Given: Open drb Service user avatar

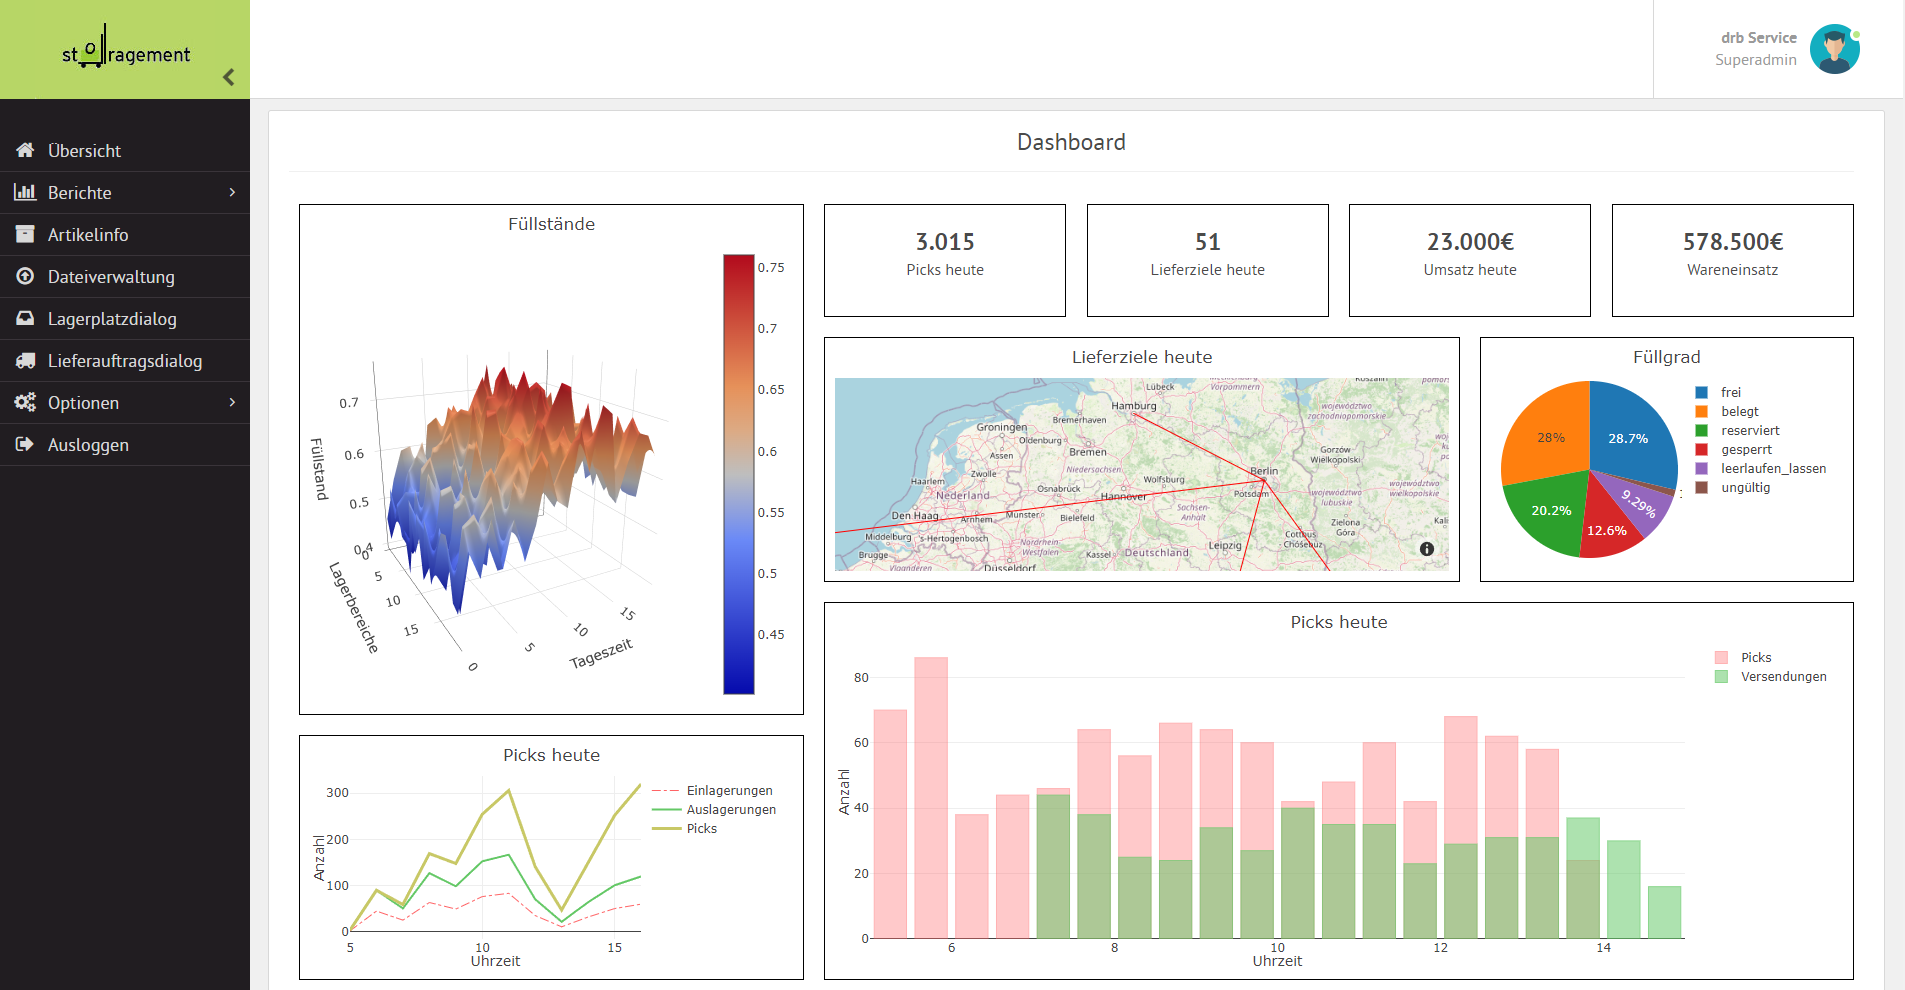Looking at the screenshot, I should (x=1835, y=49).
